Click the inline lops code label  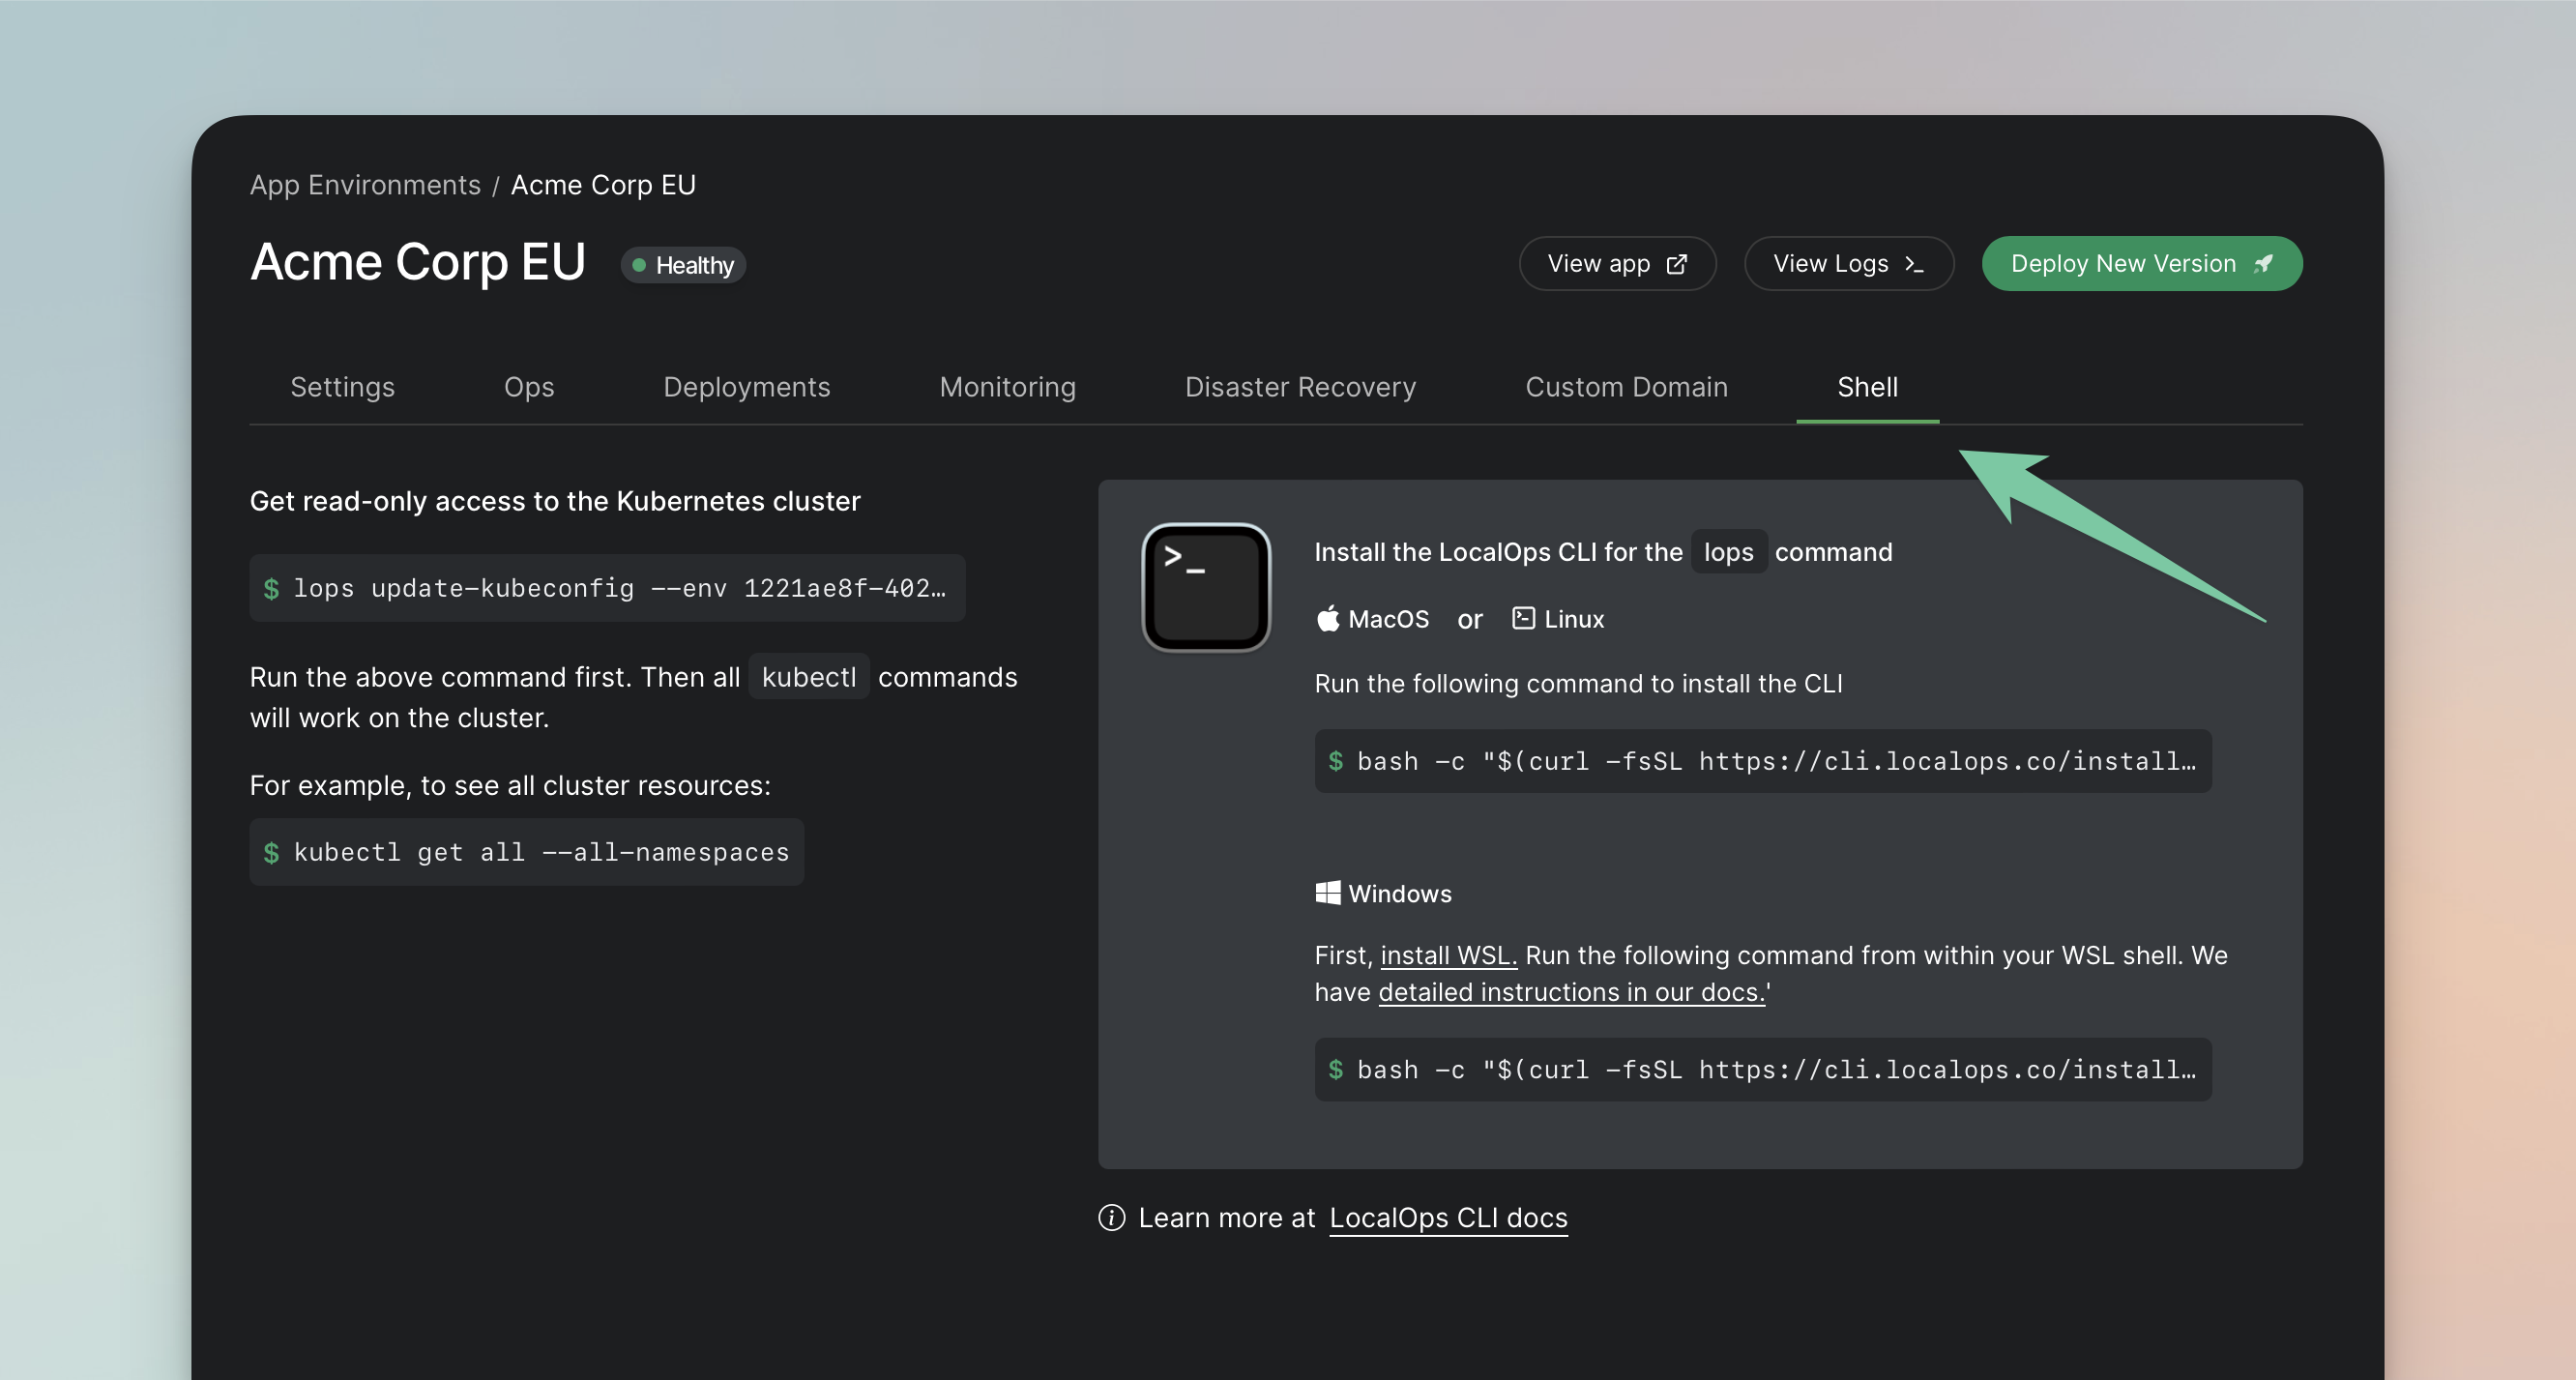1728,552
